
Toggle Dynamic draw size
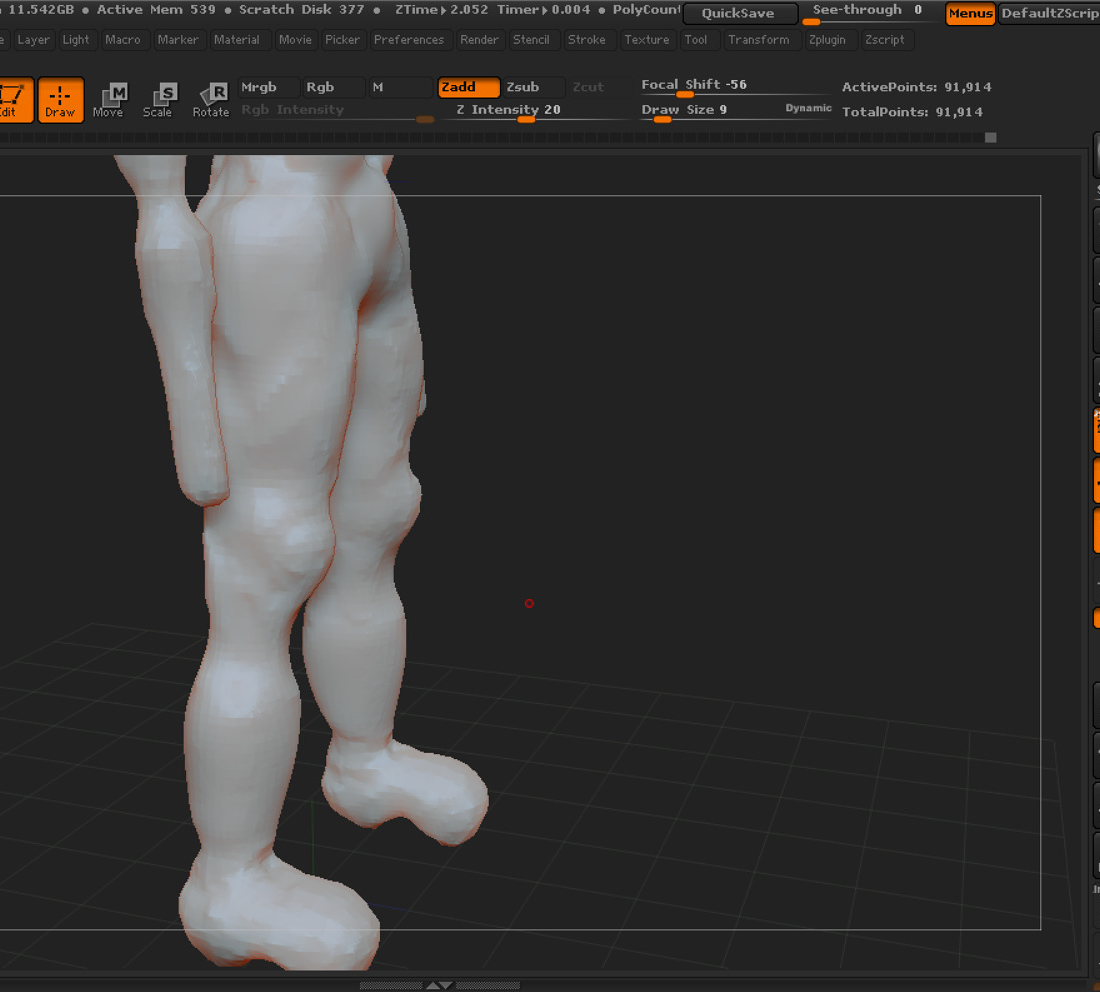808,108
